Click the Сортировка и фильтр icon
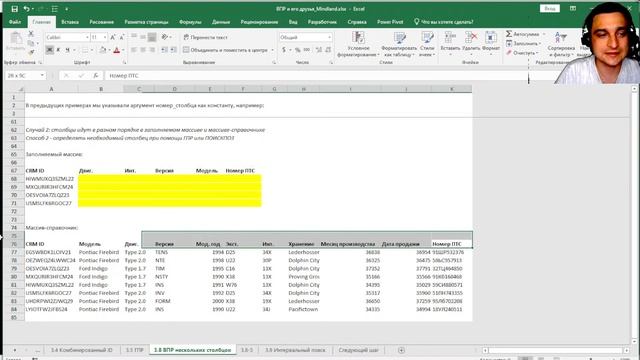Image resolution: width=640 pixels, height=360 pixels. 561,44
